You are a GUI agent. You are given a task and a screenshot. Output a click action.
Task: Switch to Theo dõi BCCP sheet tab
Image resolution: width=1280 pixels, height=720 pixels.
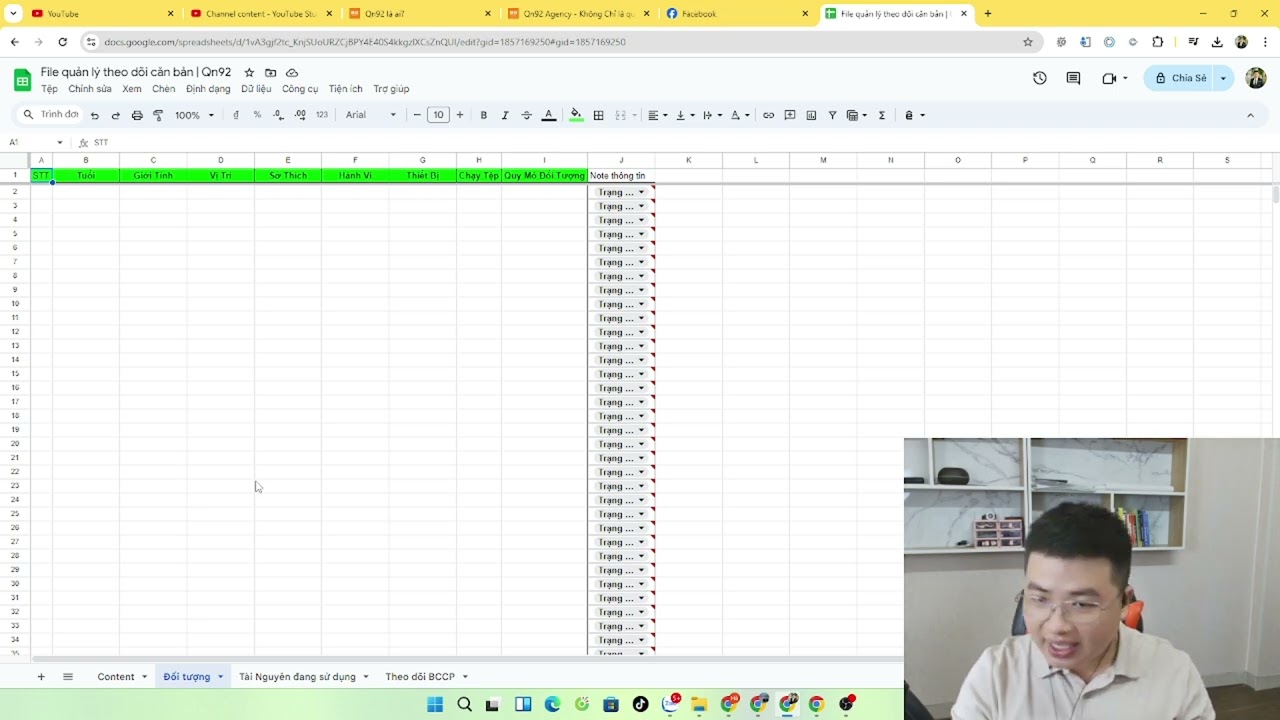[x=419, y=677]
